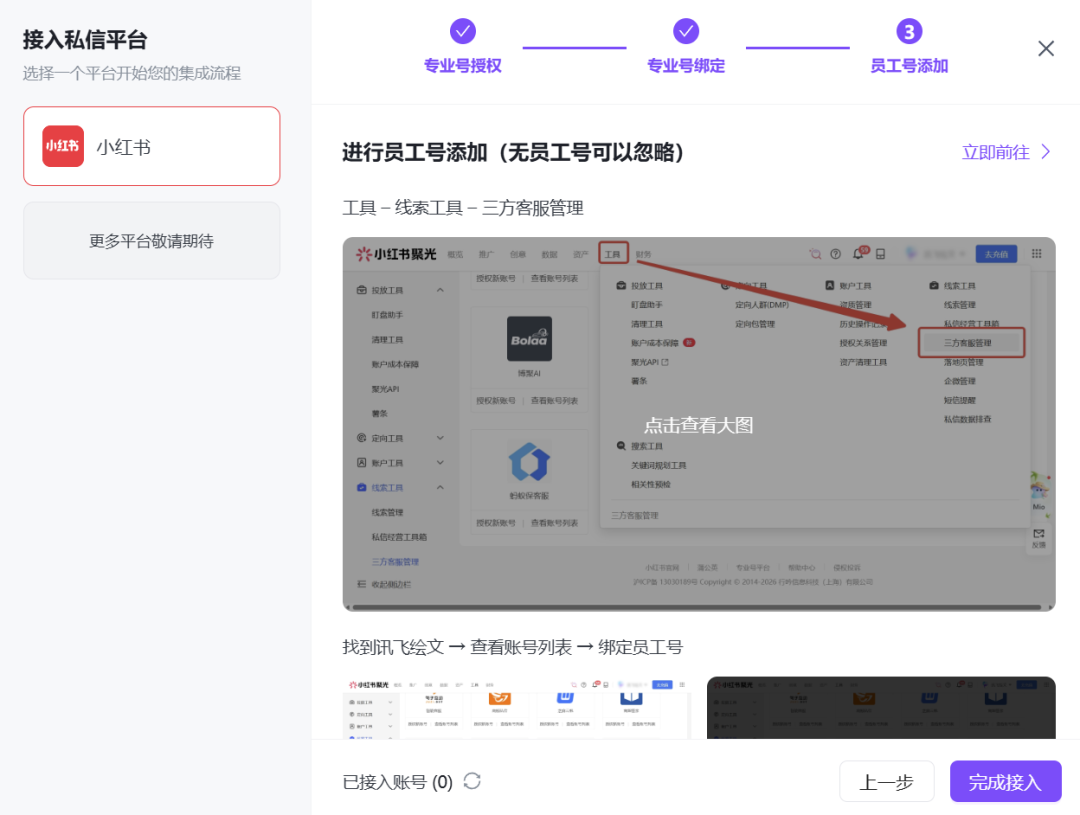Refresh the 已接入账号 count

472,781
